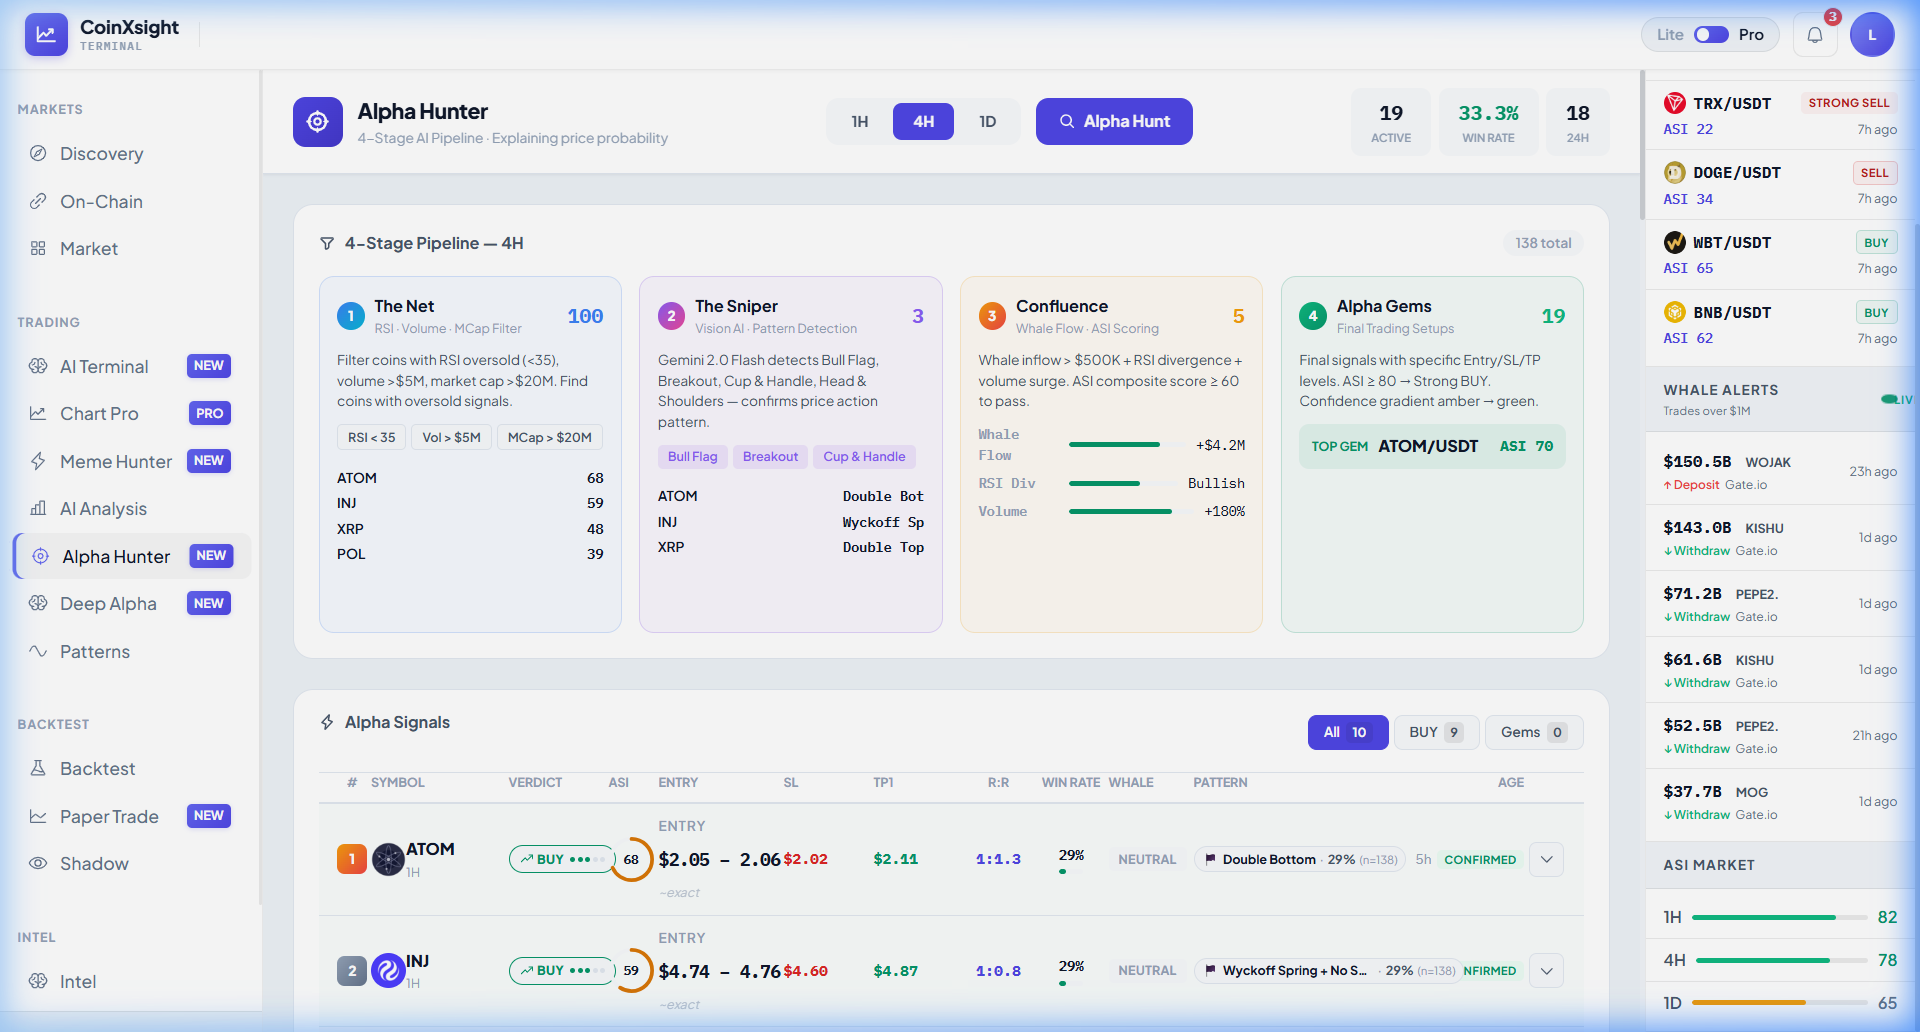Viewport: 1920px width, 1032px height.
Task: Select the 4H timeframe tab
Action: (x=923, y=122)
